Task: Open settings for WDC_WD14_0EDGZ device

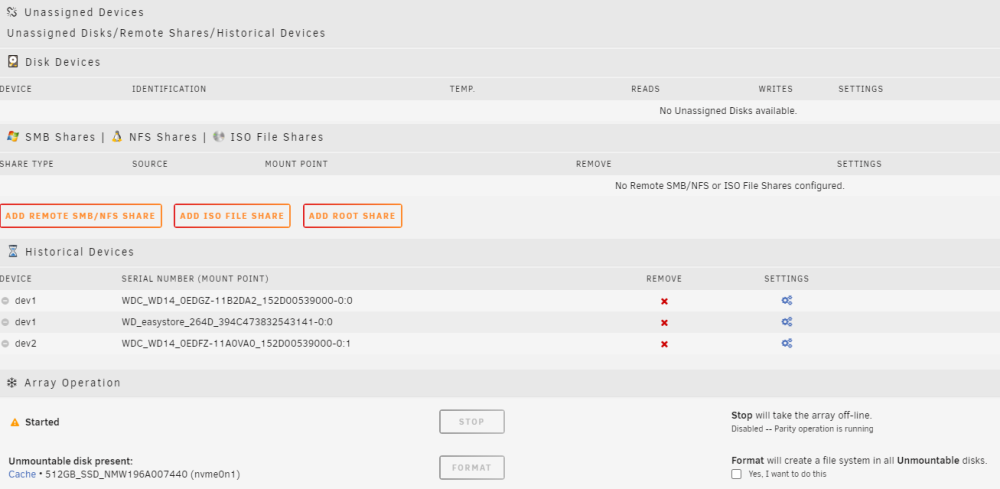Action: coord(787,300)
